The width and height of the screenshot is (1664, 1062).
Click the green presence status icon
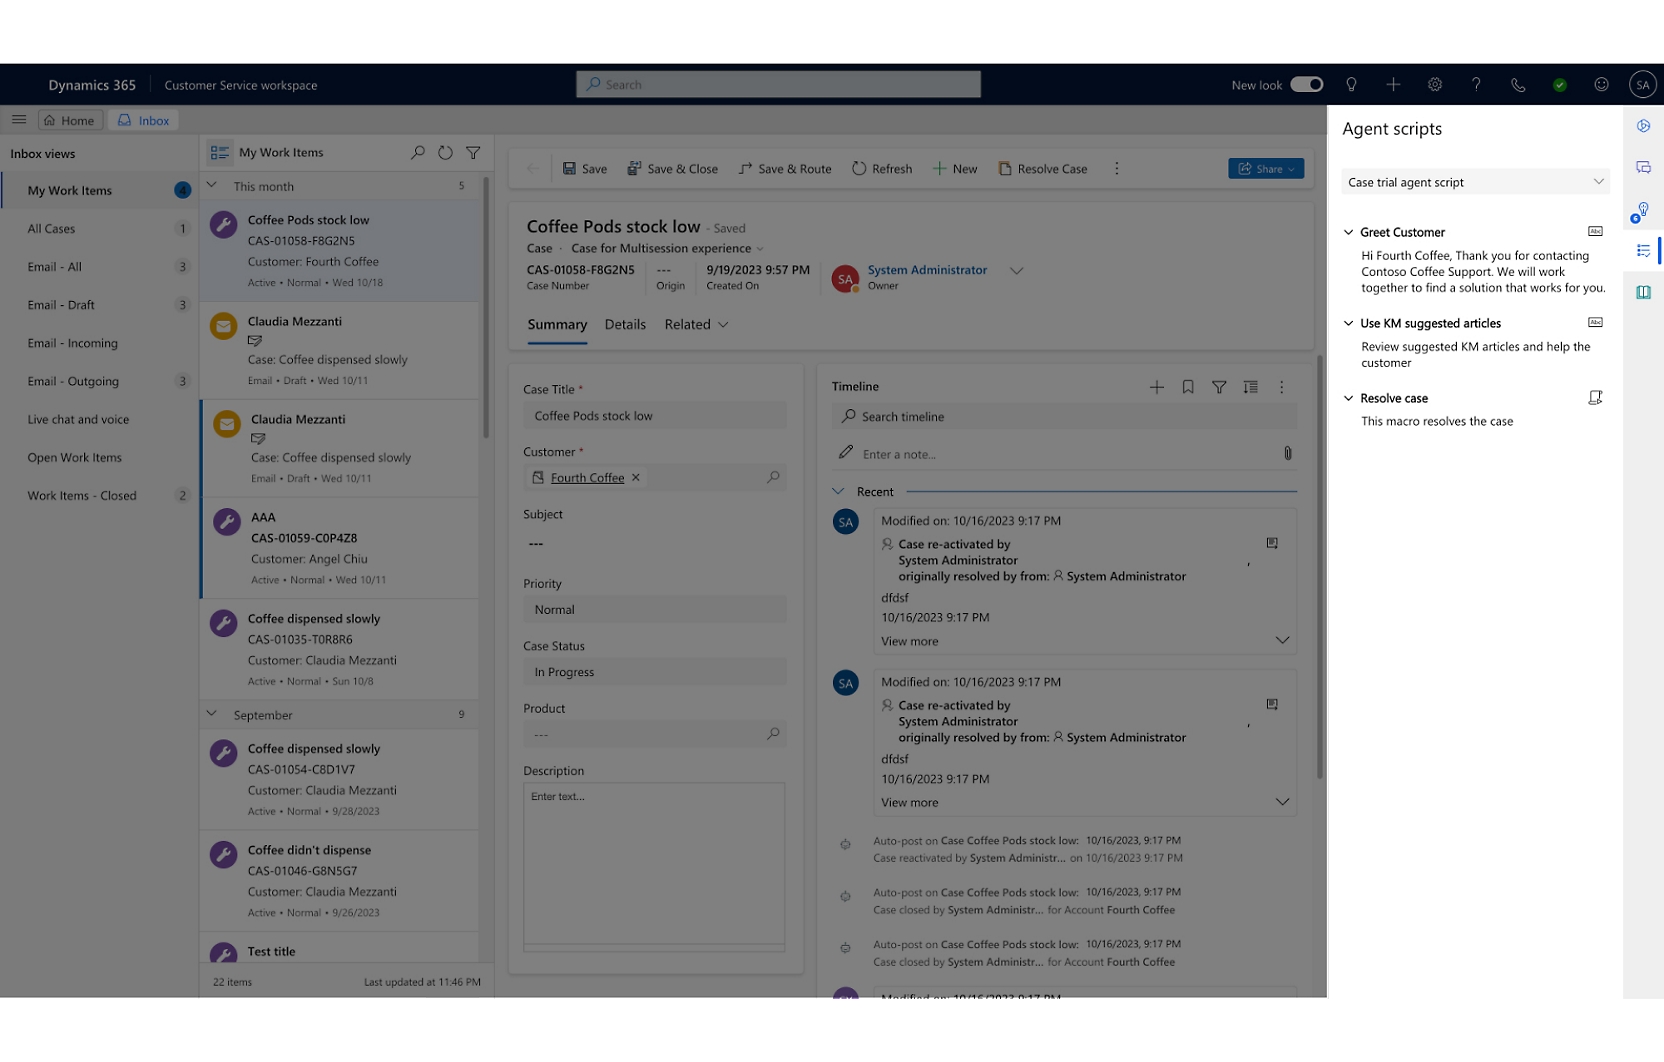1559,85
